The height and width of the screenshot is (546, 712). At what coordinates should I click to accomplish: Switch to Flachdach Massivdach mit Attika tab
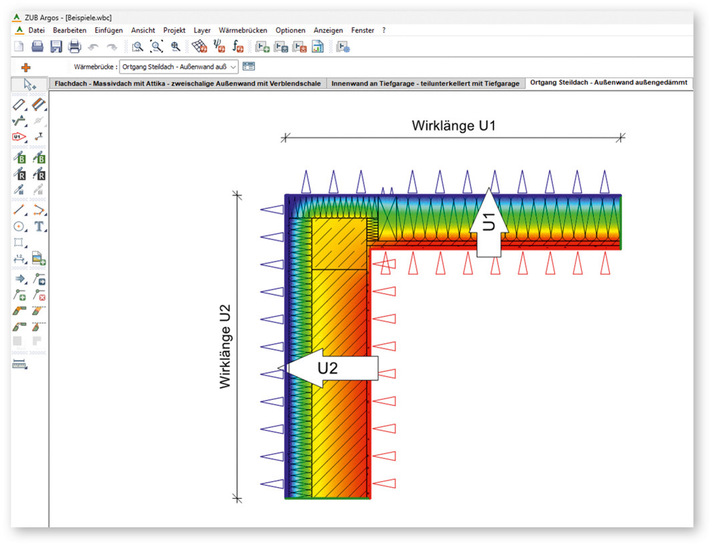[x=188, y=84]
